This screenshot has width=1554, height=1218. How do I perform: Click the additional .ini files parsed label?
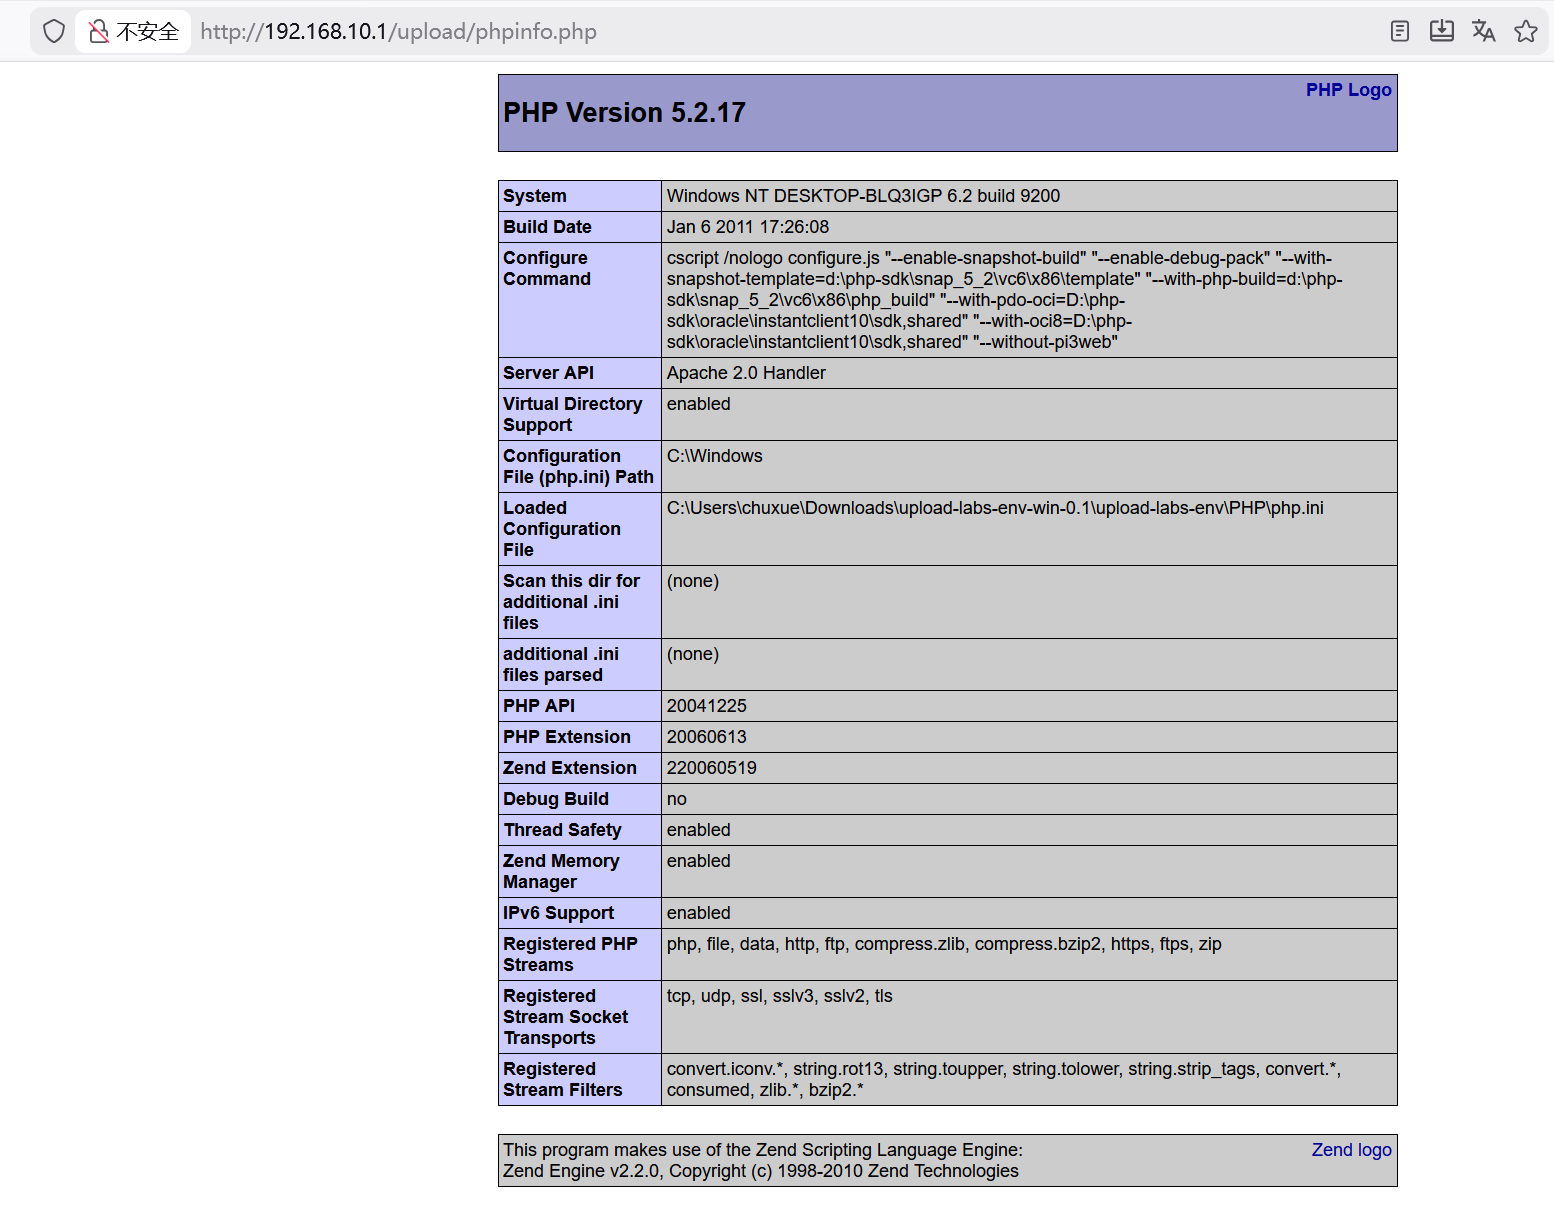click(561, 664)
